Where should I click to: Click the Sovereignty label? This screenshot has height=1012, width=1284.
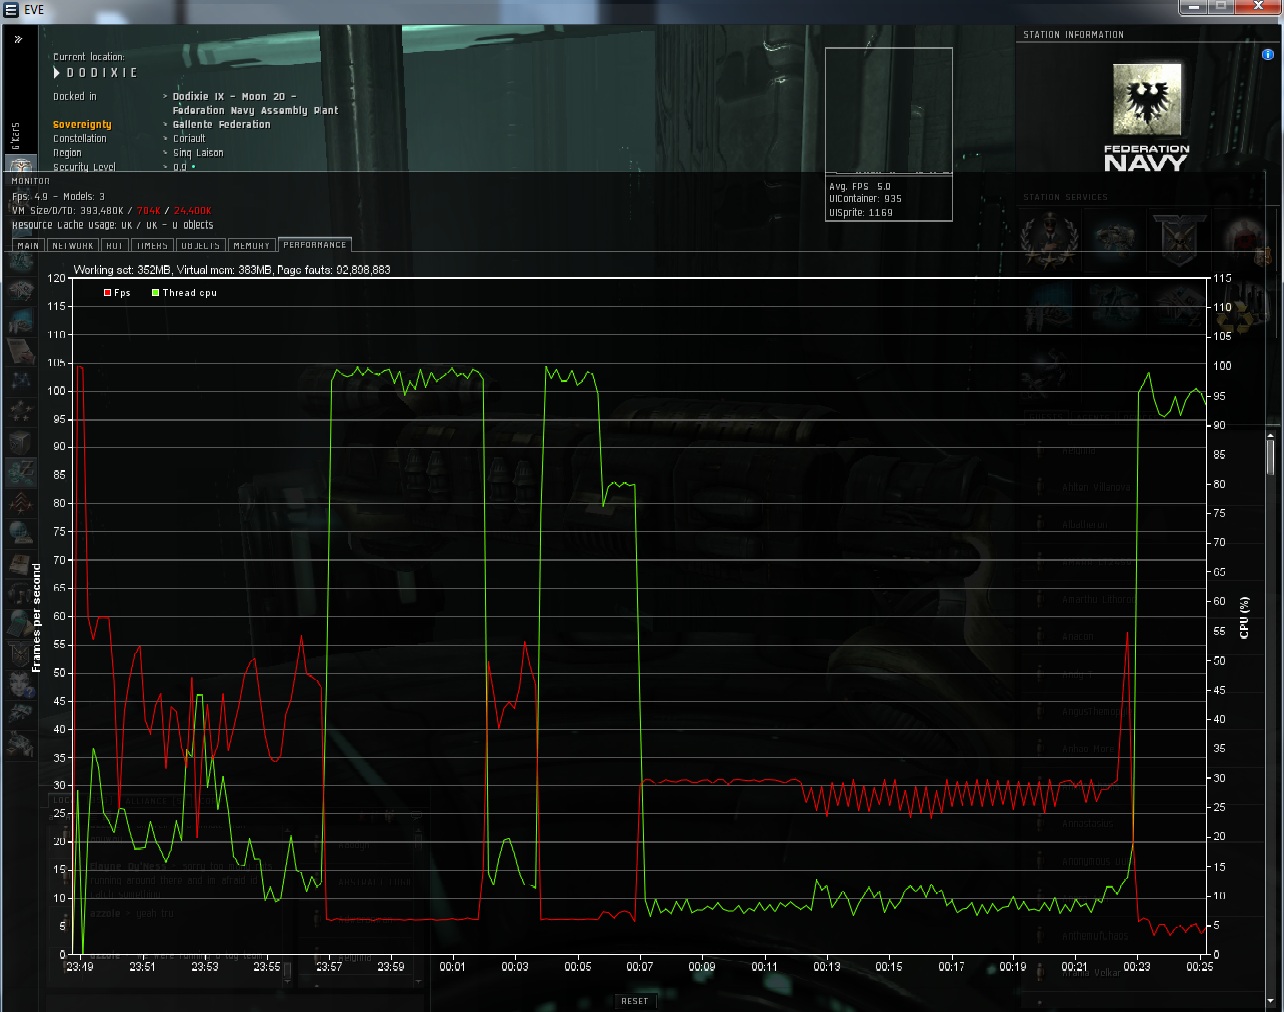click(x=82, y=125)
